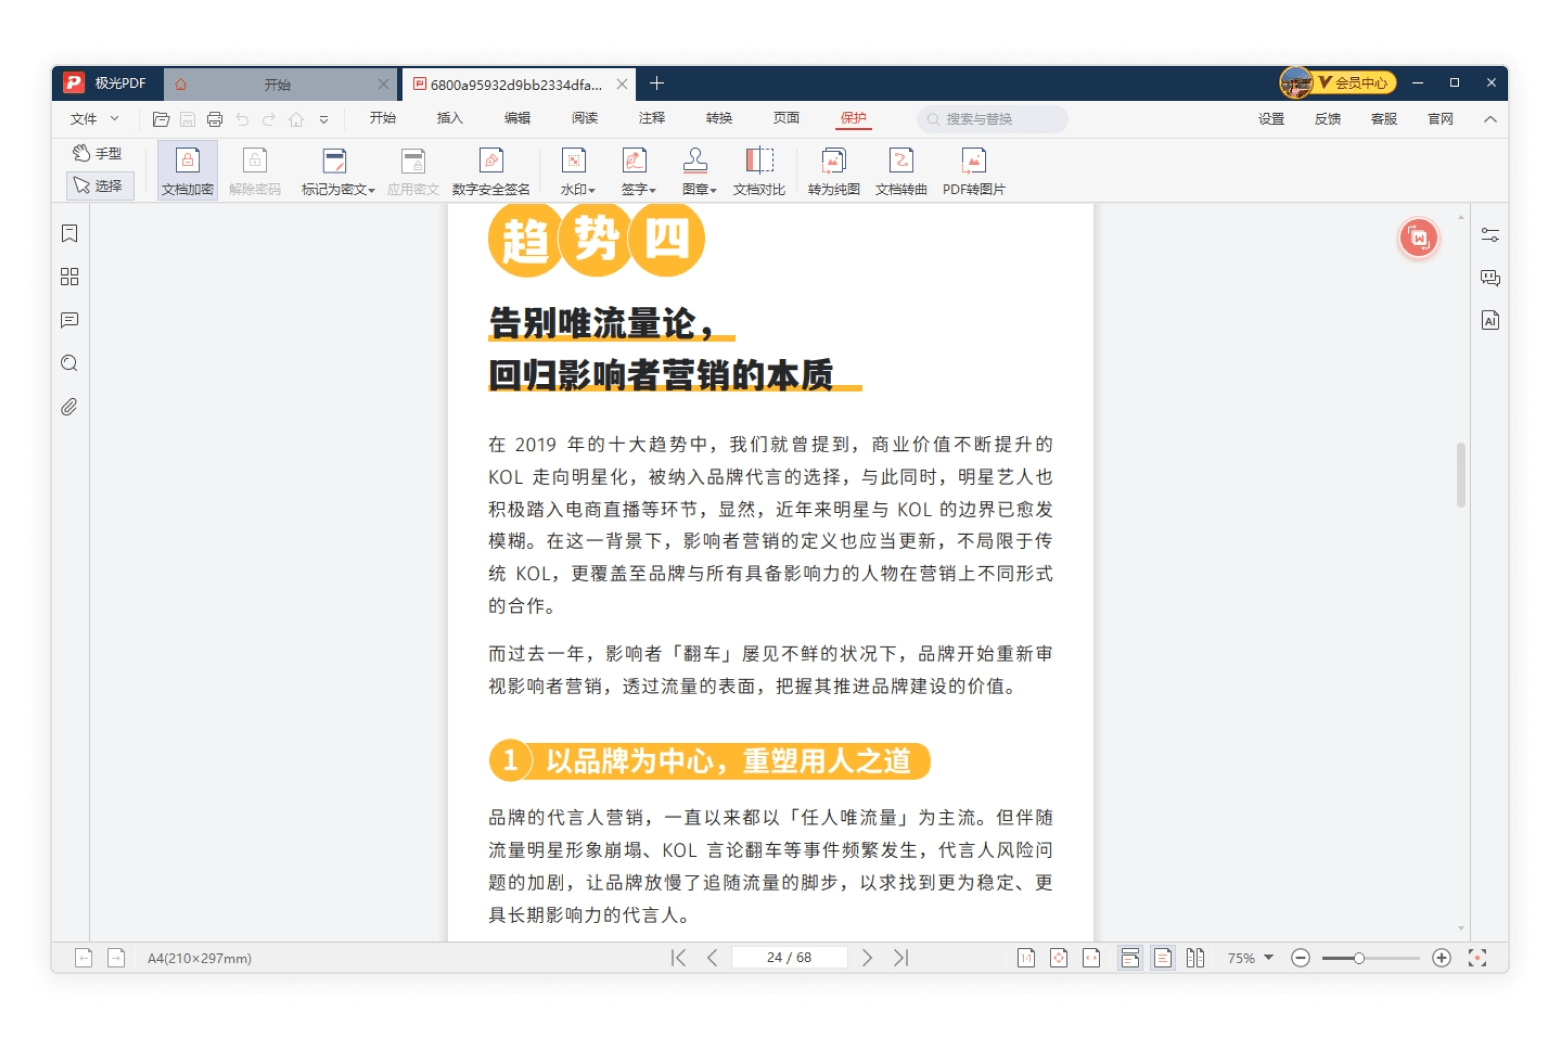1560x1040 pixels.
Task: Toggle continuous scrolling view mode
Action: pos(1130,958)
